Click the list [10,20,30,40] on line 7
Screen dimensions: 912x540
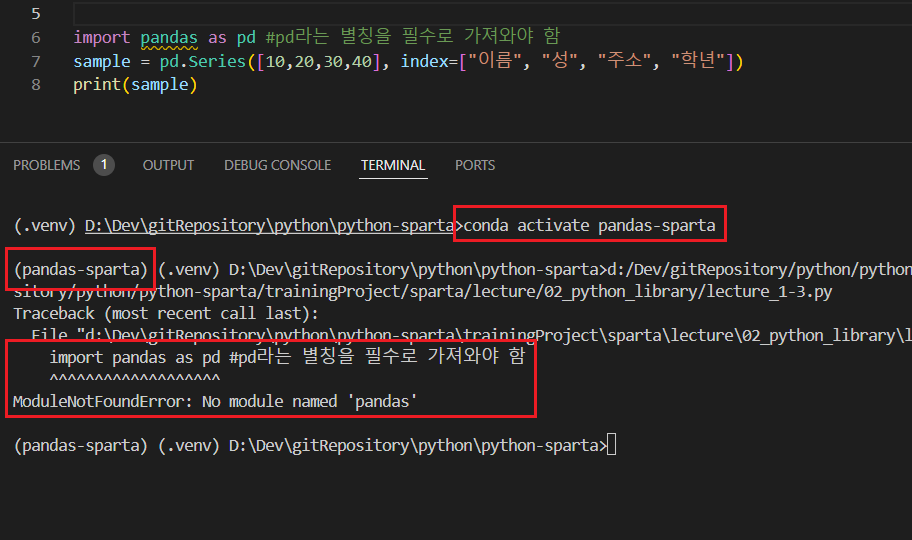(319, 61)
